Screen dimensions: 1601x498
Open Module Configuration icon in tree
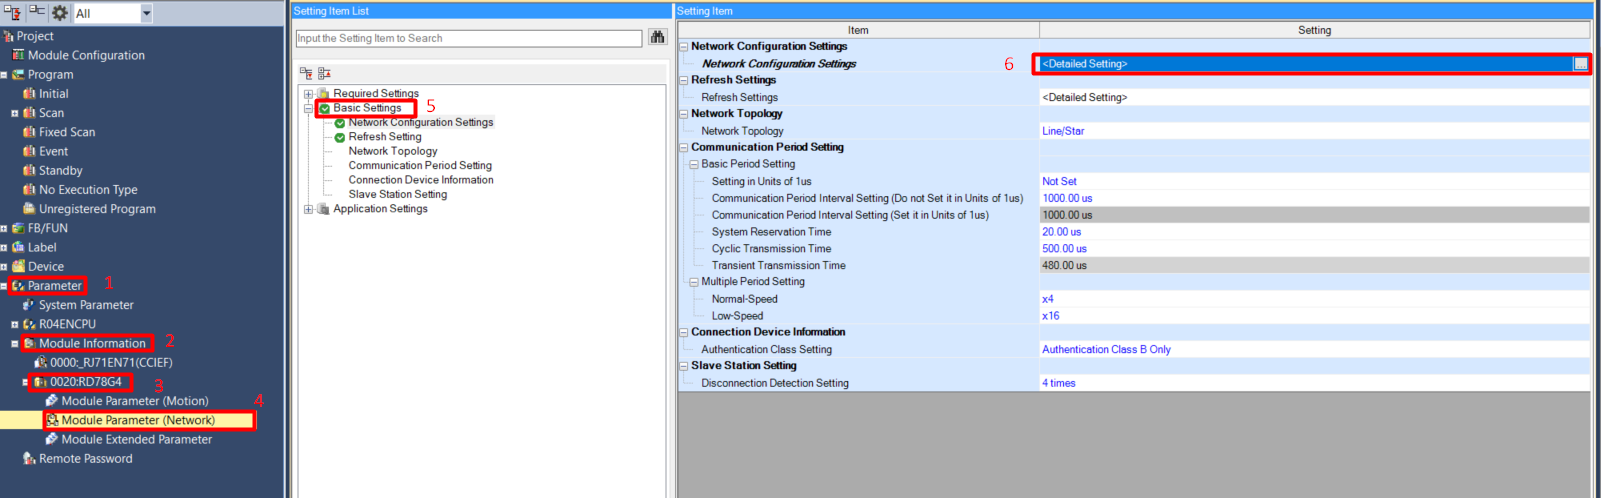click(x=18, y=55)
